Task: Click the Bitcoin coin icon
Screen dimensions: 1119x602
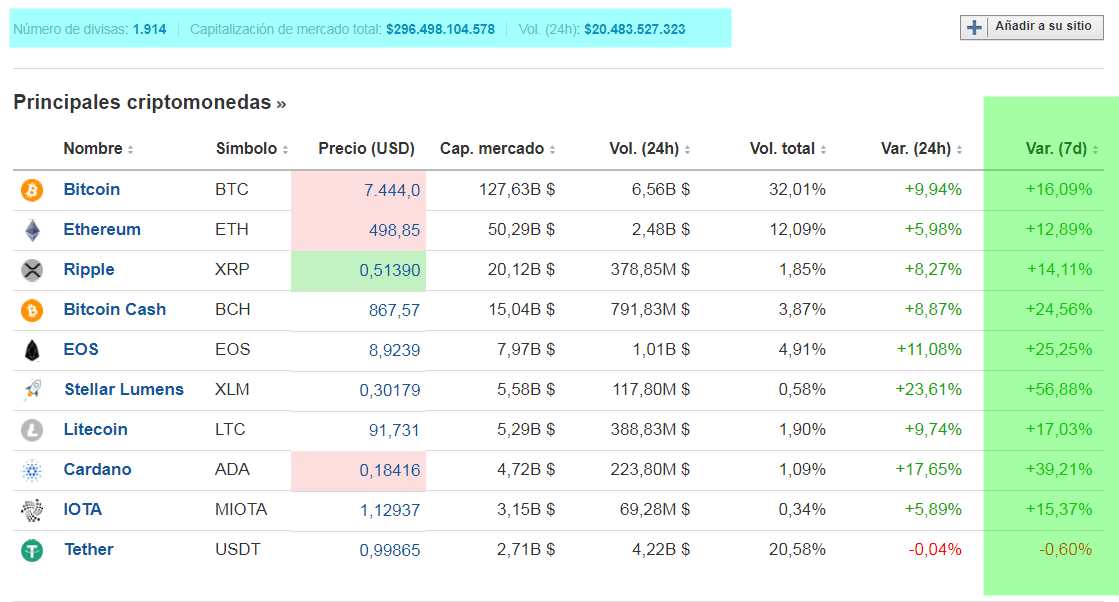Action: click(x=32, y=190)
